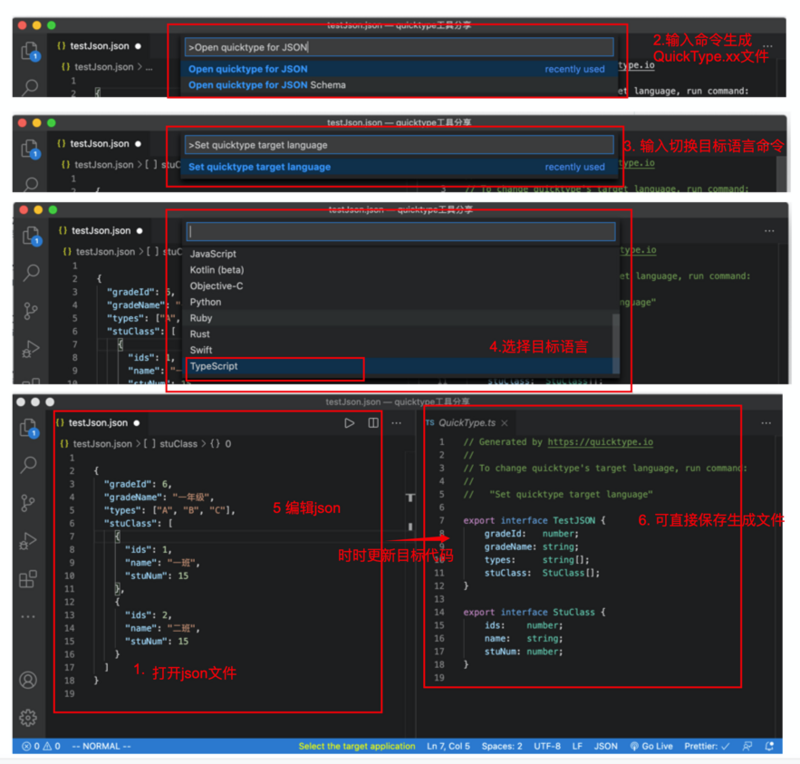This screenshot has width=800, height=764.
Task: Choose 'Set quicktype target language' command result
Action: point(398,167)
